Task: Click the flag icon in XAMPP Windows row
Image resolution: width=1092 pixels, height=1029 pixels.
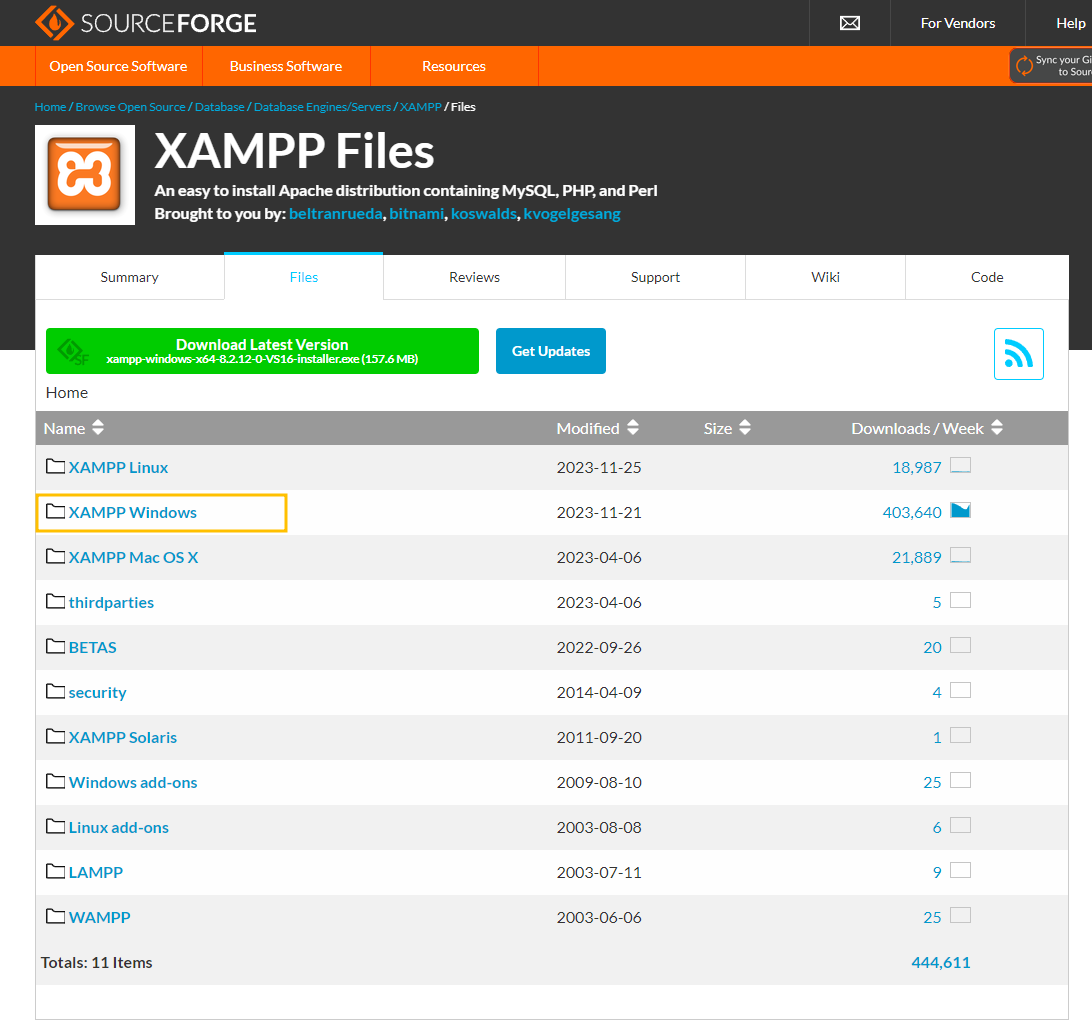Action: point(960,509)
